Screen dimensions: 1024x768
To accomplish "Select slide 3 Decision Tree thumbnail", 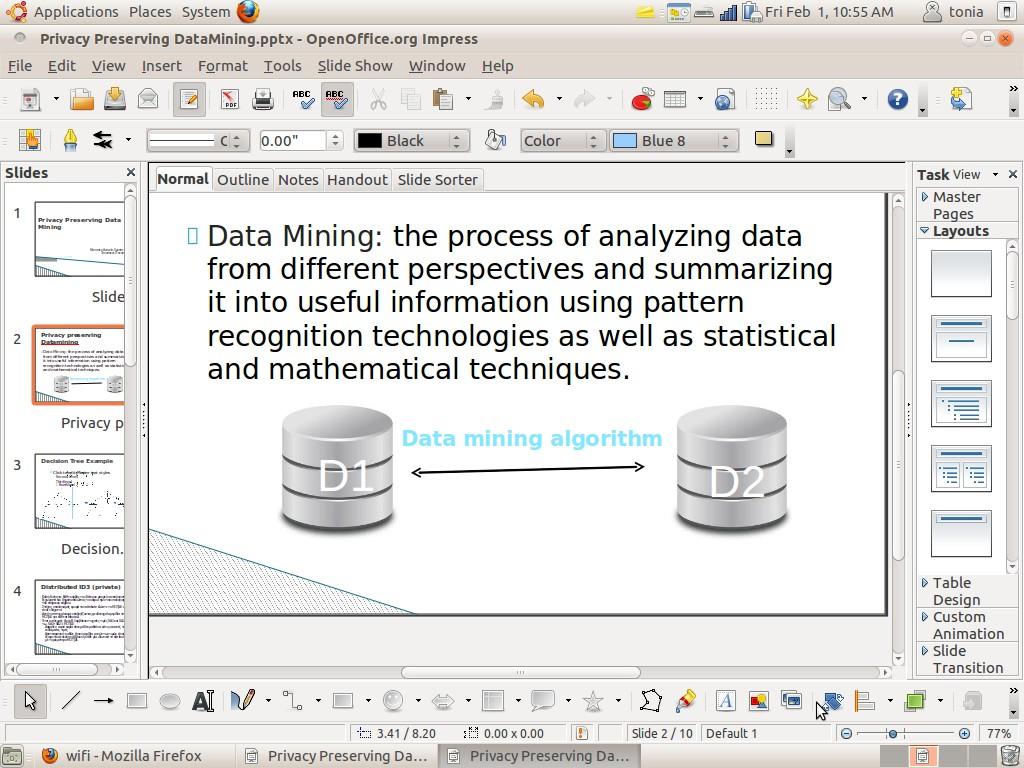I will [79, 492].
